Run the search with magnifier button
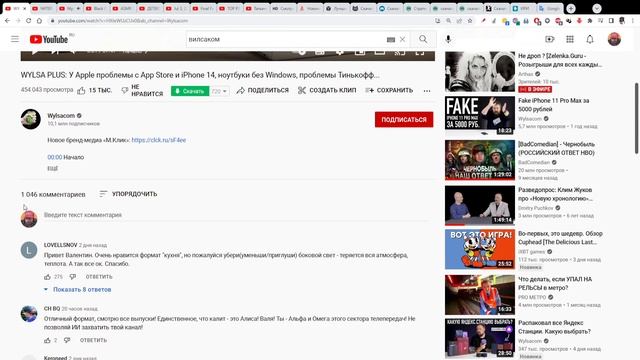 (x=423, y=39)
